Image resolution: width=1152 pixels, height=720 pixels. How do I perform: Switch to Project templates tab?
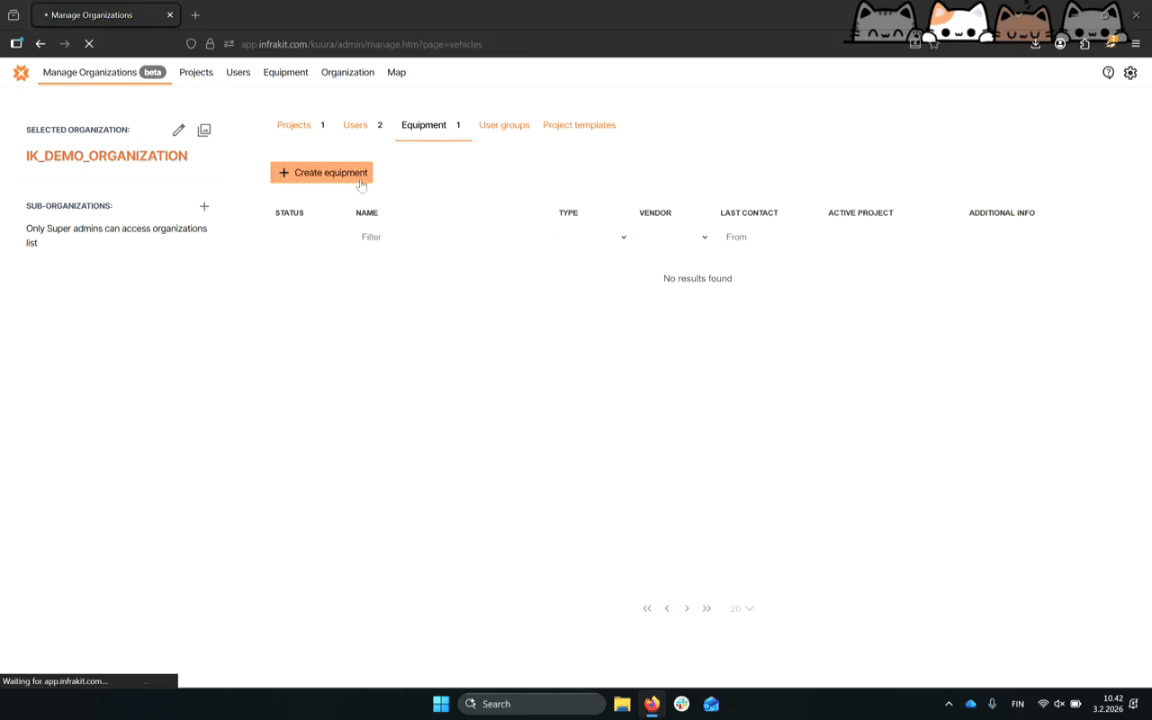580,125
